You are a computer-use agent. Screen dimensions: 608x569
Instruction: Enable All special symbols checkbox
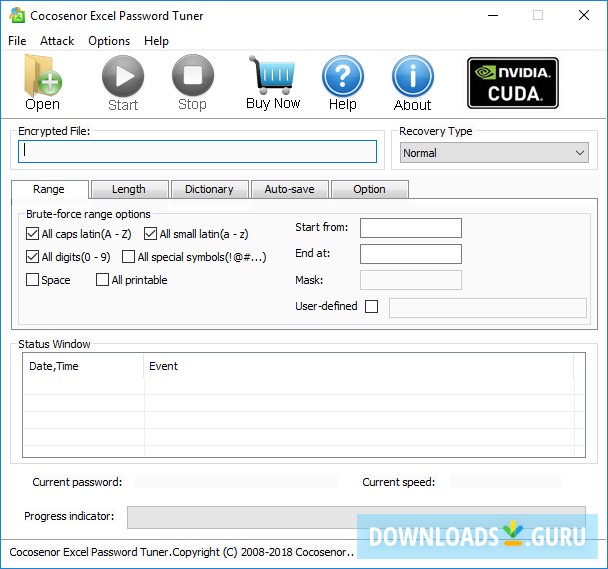tap(128, 257)
